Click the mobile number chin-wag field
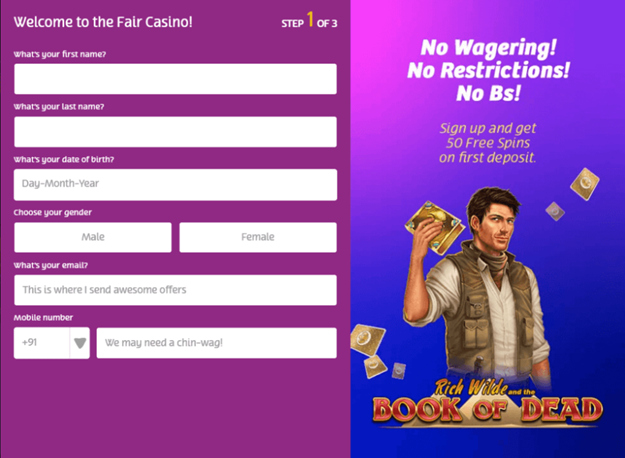The height and width of the screenshot is (458, 625). pos(216,343)
